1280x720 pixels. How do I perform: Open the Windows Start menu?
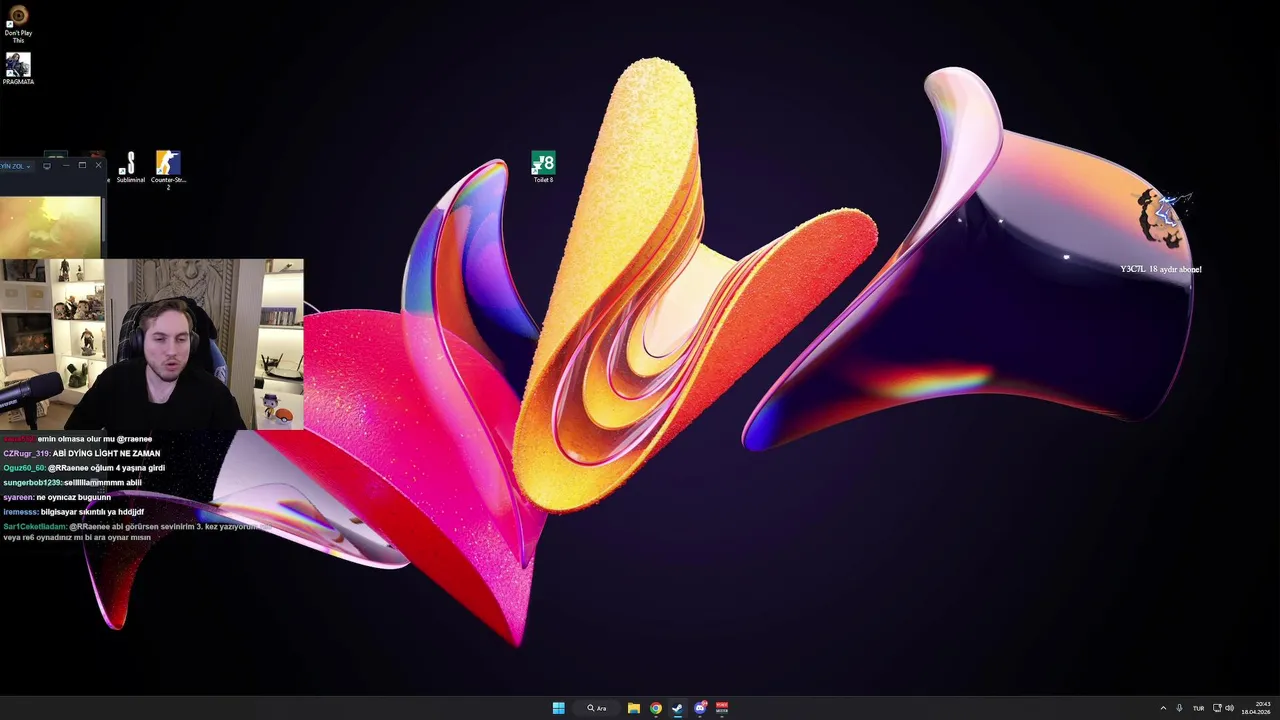tap(558, 708)
